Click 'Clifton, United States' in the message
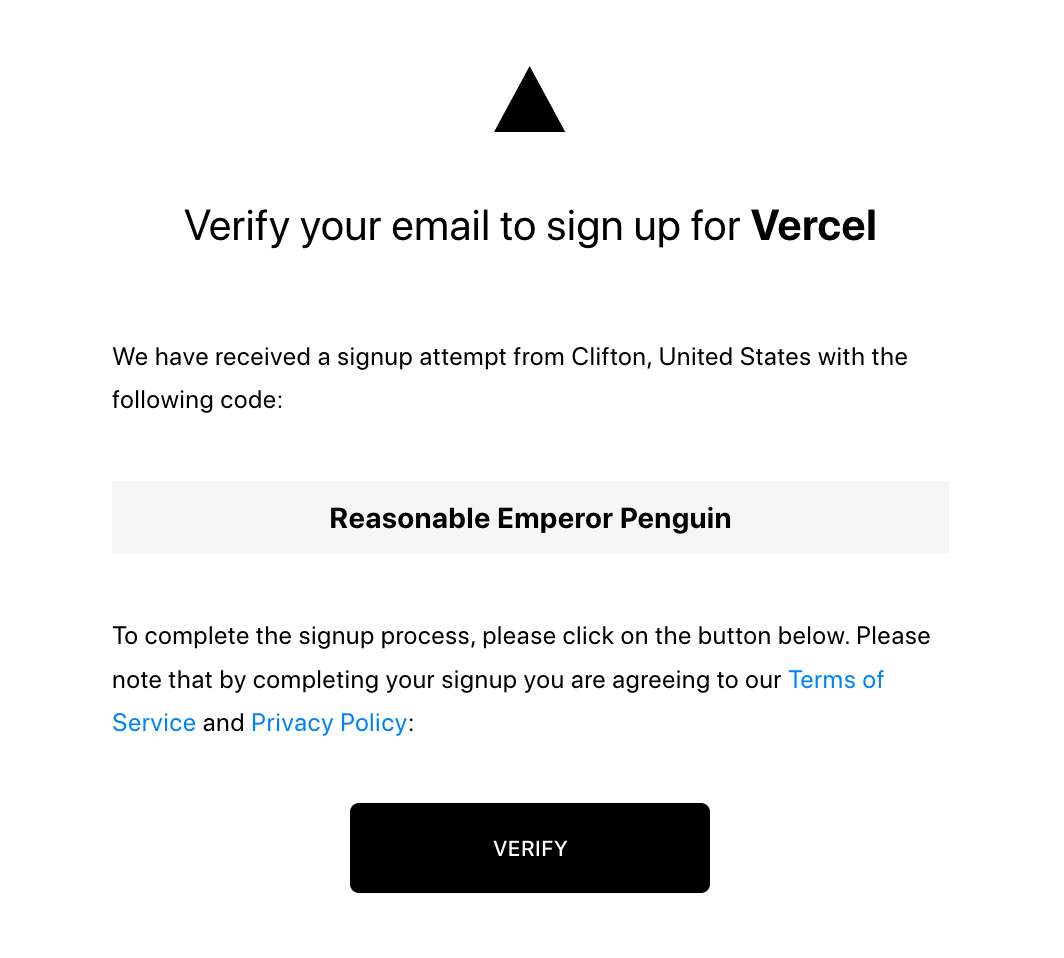Viewport: 1064px width, 958px height. point(690,357)
